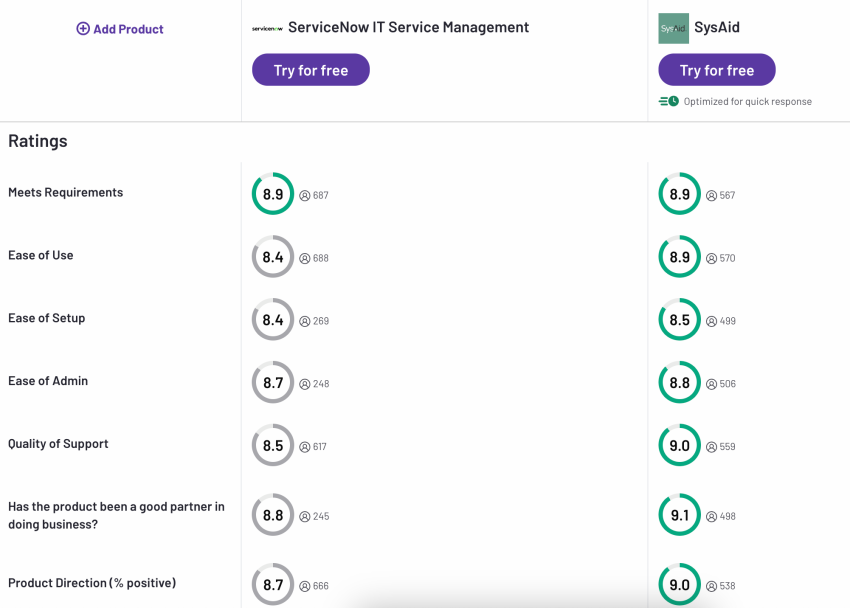This screenshot has width=850, height=608.
Task: Select ServiceNow's 687 reviewer count
Action: click(321, 196)
